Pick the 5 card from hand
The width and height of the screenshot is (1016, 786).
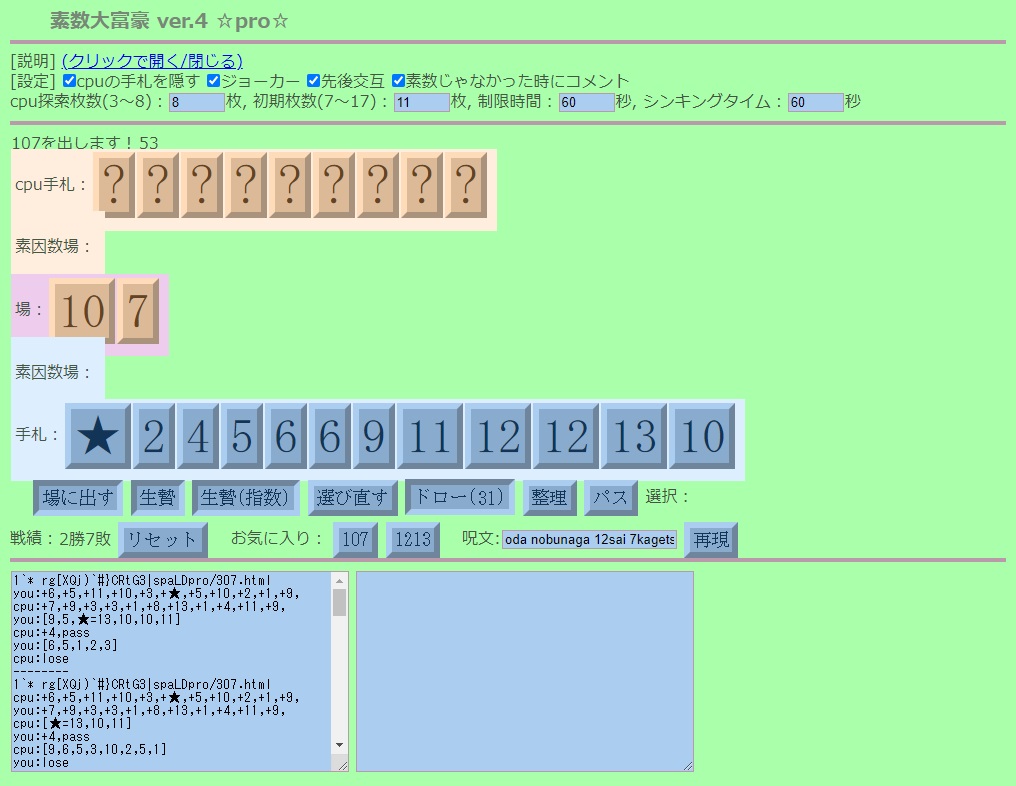242,435
